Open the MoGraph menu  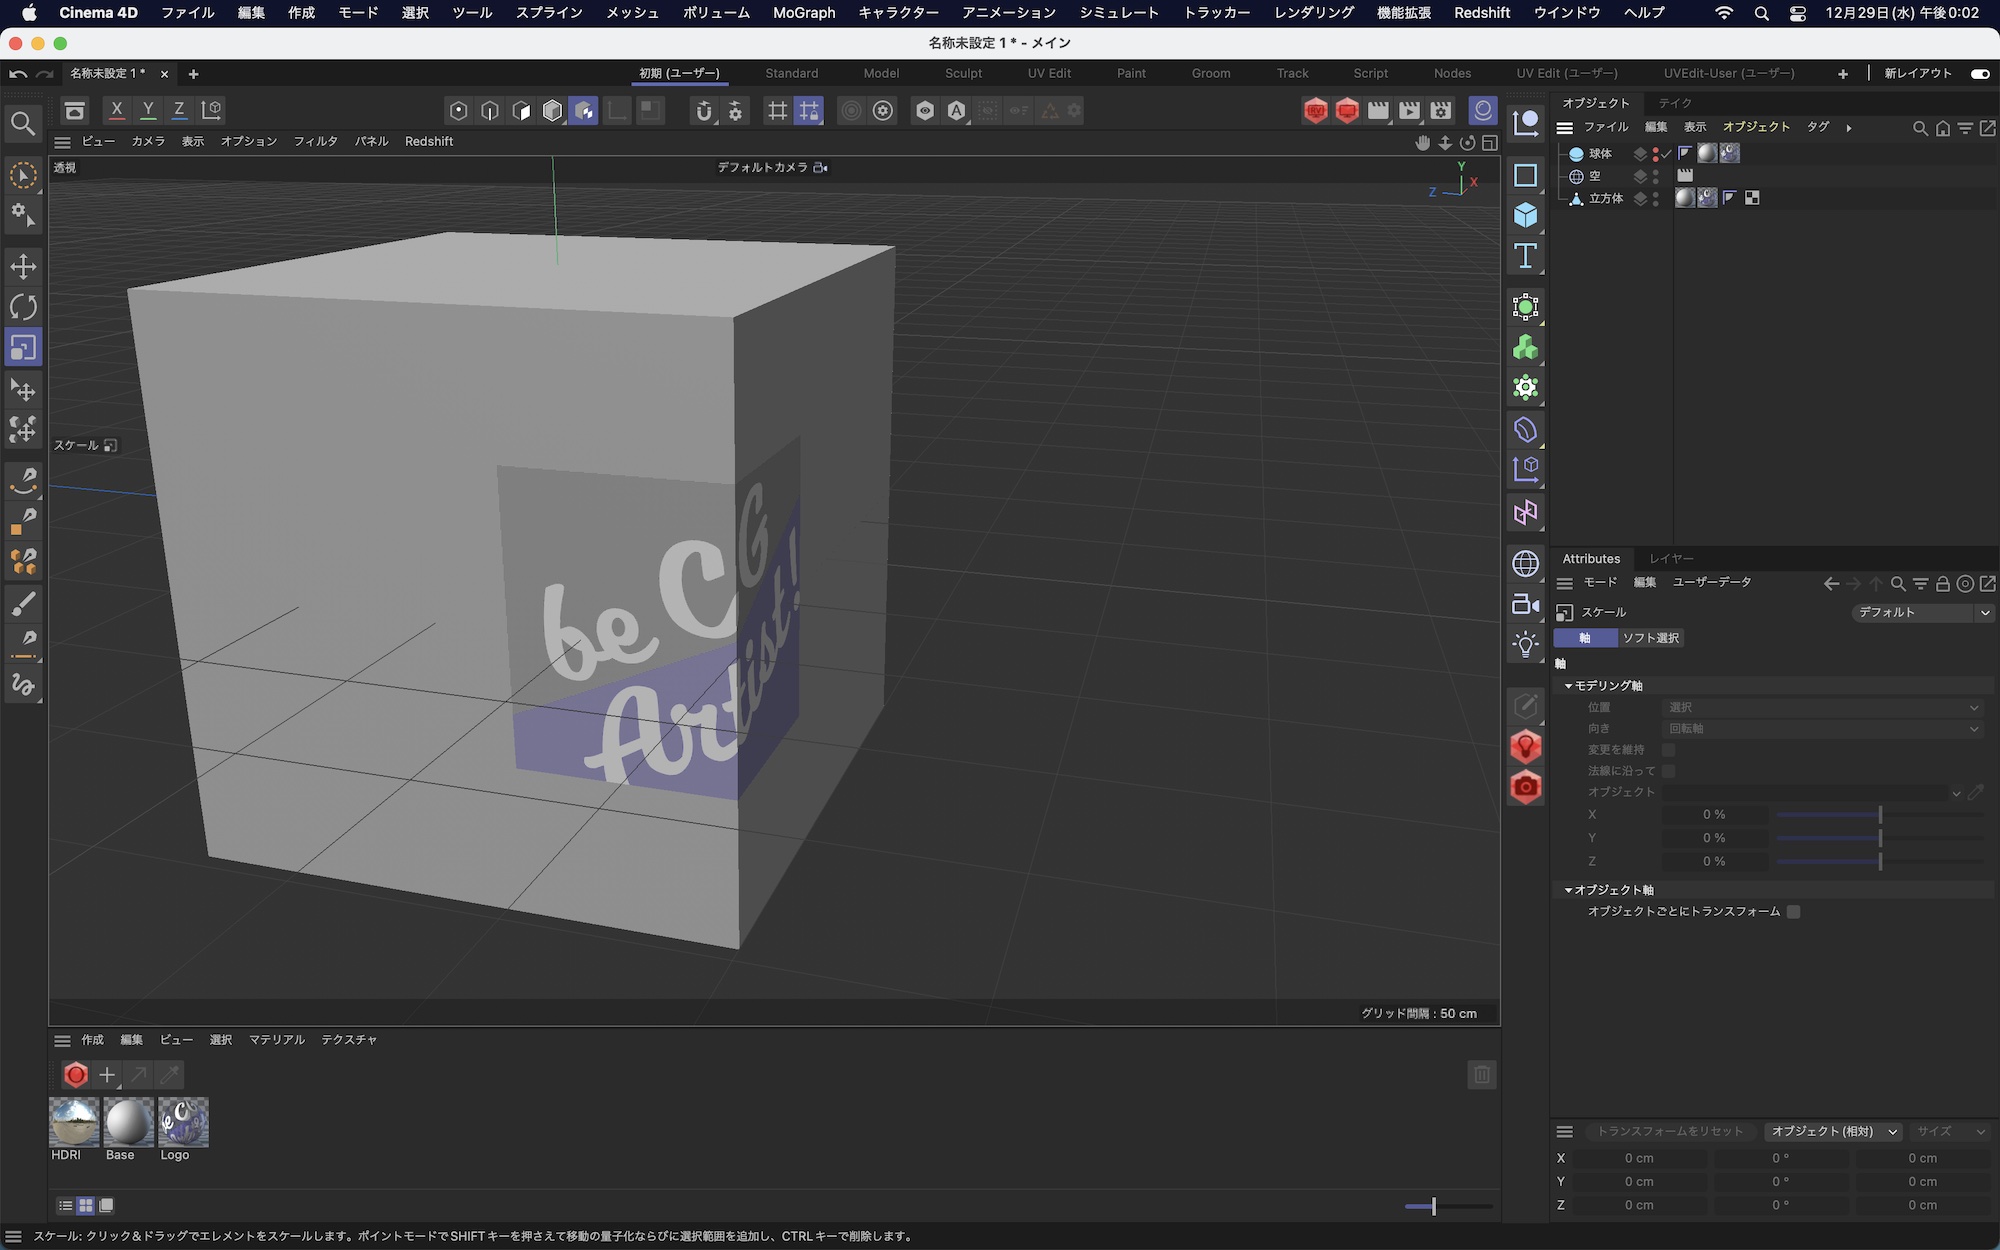click(803, 13)
